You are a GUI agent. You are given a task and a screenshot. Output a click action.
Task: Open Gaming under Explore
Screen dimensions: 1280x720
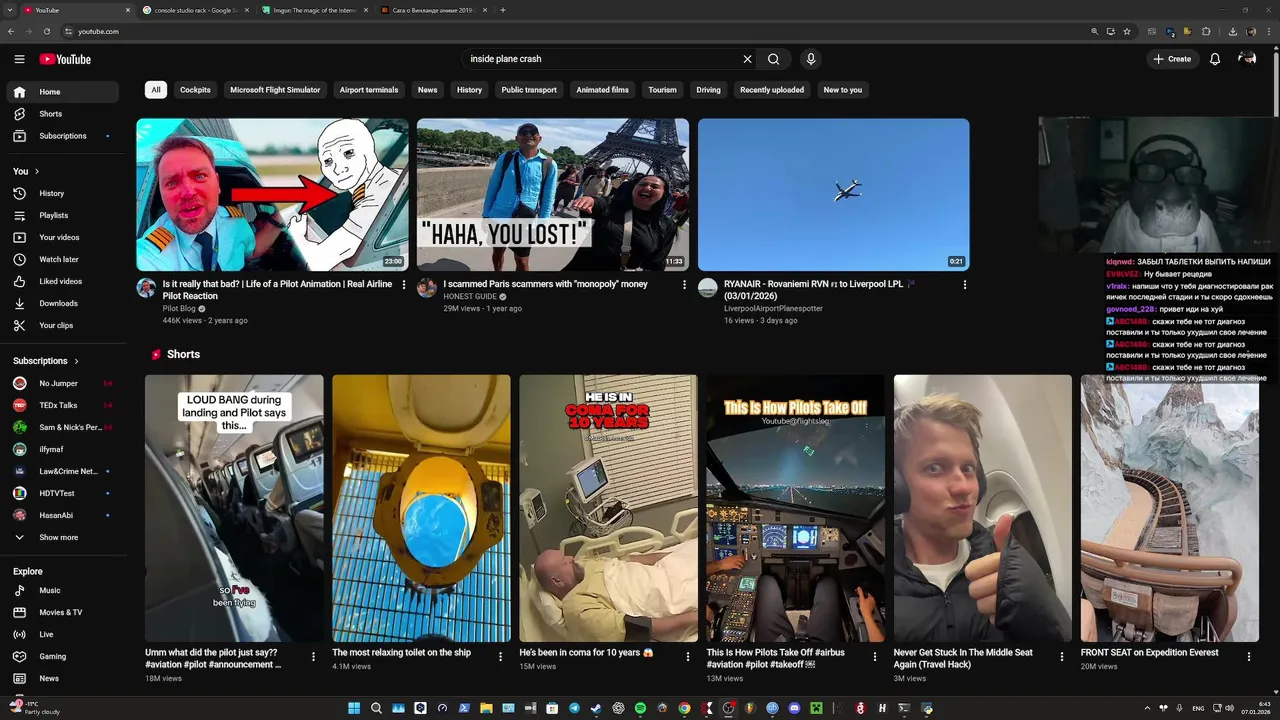(62, 656)
